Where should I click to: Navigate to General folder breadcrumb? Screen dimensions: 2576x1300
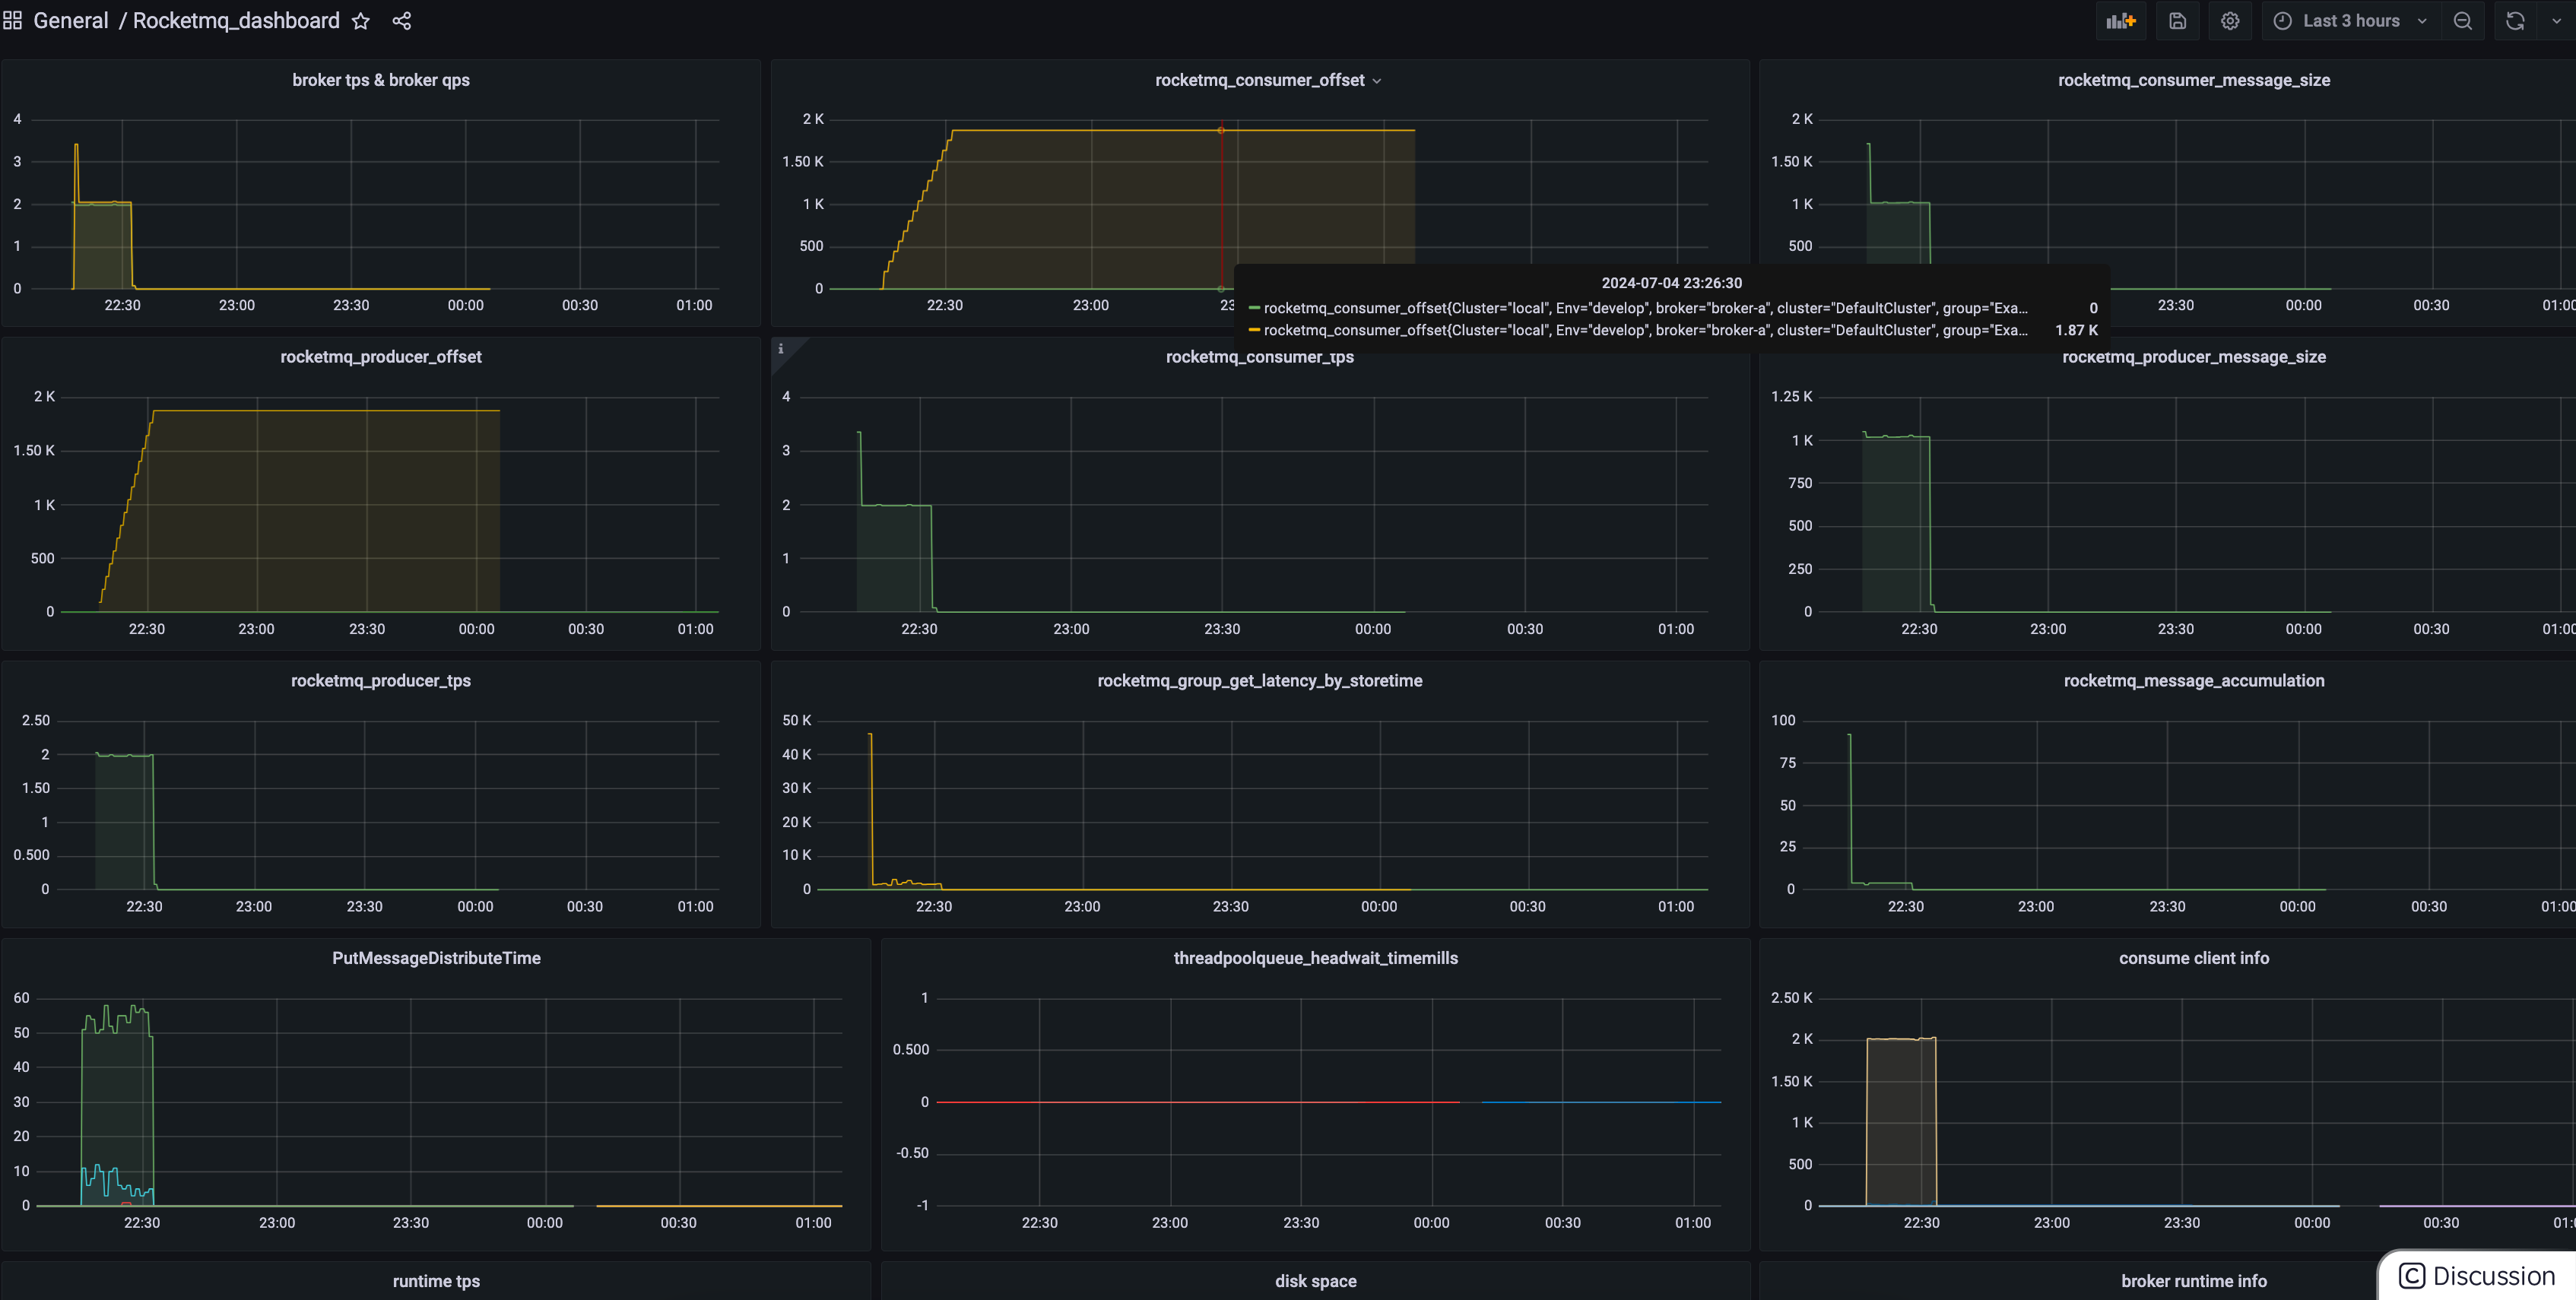pyautogui.click(x=70, y=21)
